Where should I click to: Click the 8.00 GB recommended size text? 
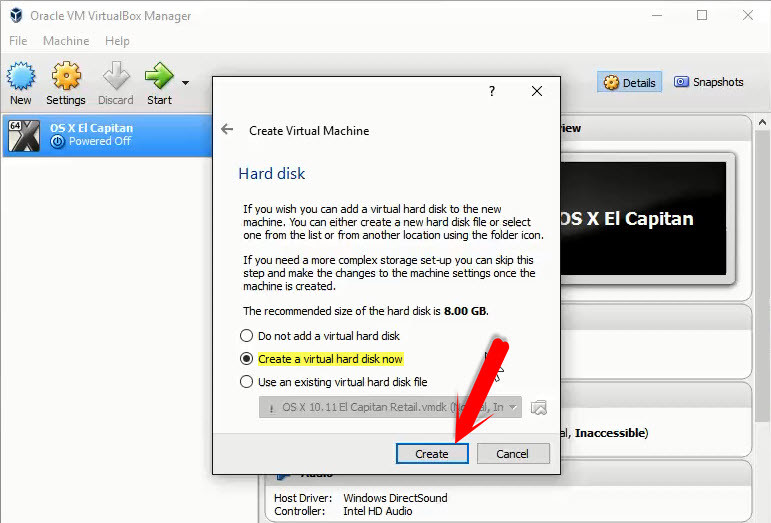point(465,311)
